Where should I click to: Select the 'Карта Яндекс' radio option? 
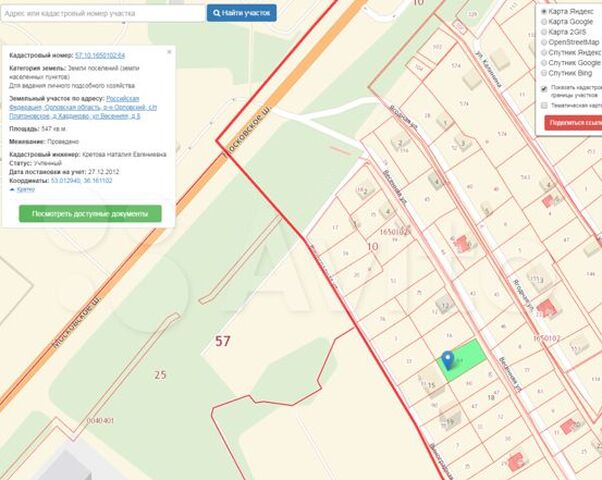pyautogui.click(x=544, y=12)
